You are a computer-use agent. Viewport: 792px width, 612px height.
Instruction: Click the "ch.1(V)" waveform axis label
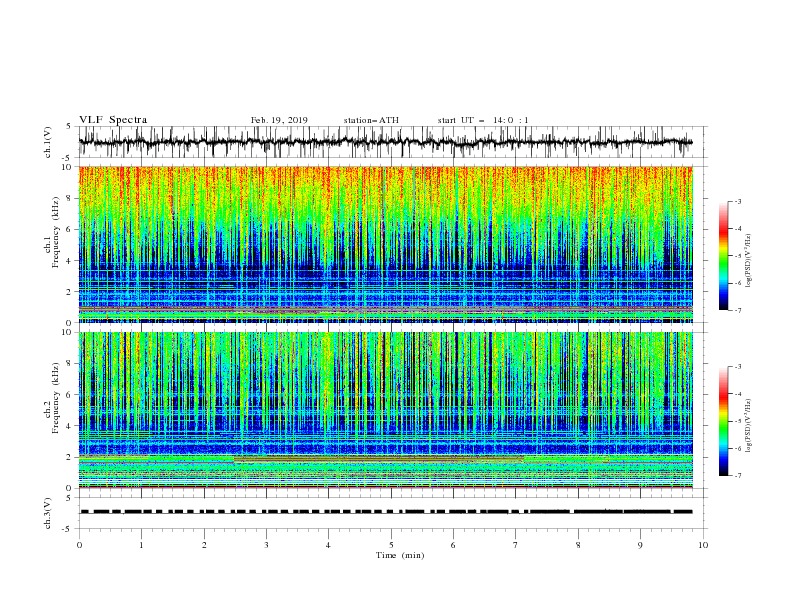[48, 142]
